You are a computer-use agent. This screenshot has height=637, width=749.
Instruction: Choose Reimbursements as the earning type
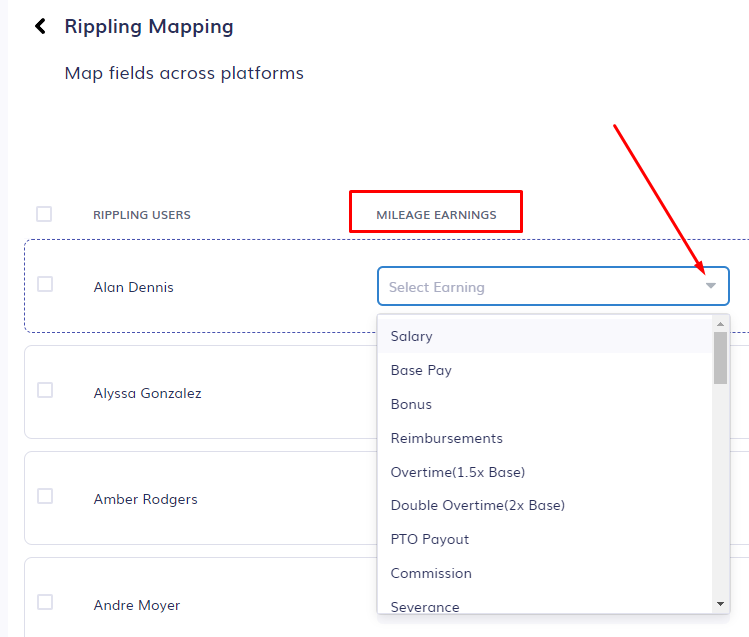point(446,438)
